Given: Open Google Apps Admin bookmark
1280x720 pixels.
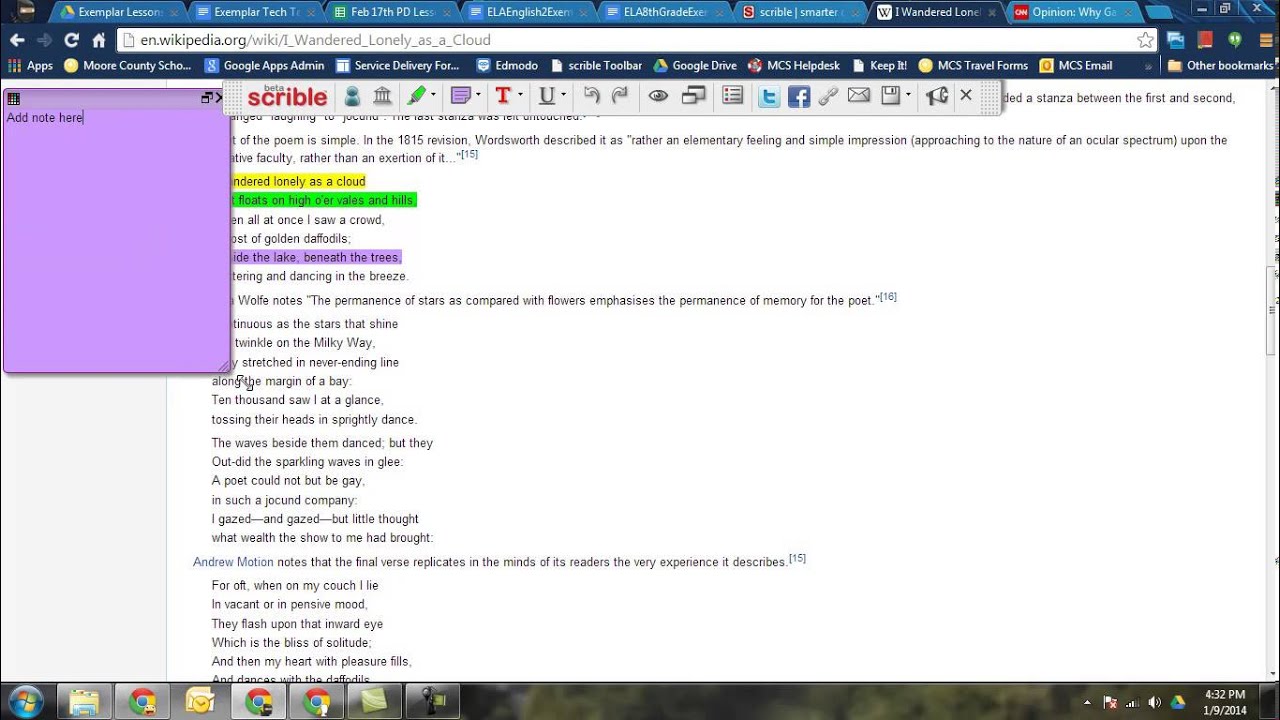Looking at the screenshot, I should coord(265,66).
